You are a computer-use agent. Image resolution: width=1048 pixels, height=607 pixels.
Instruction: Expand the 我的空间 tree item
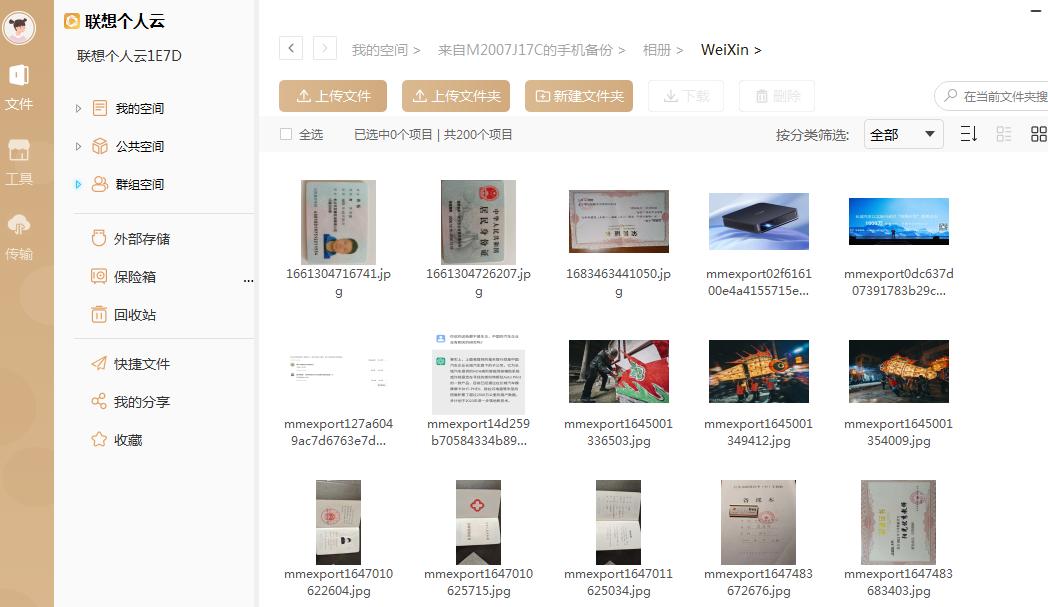(x=78, y=108)
